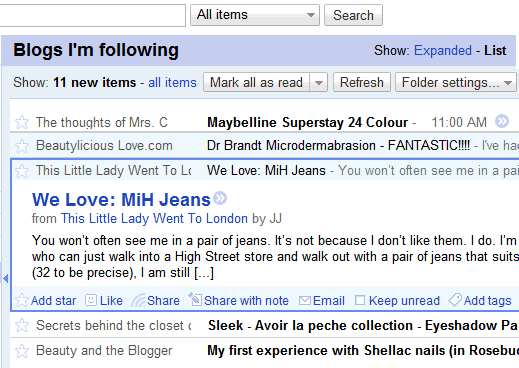Star Secrets behind the closet item

[x=22, y=325]
